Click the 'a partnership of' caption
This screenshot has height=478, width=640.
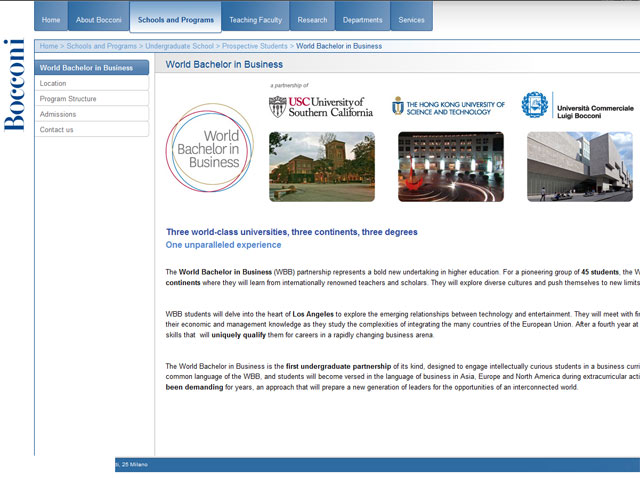[289, 85]
